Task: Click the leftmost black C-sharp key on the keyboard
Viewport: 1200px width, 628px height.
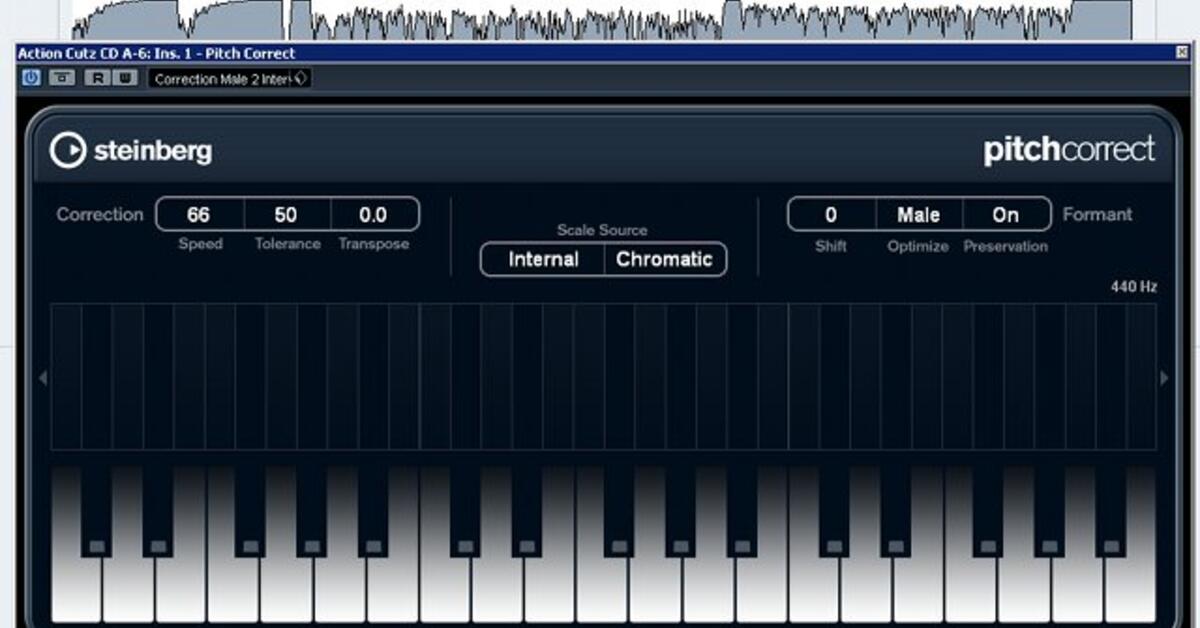Action: coord(97,510)
